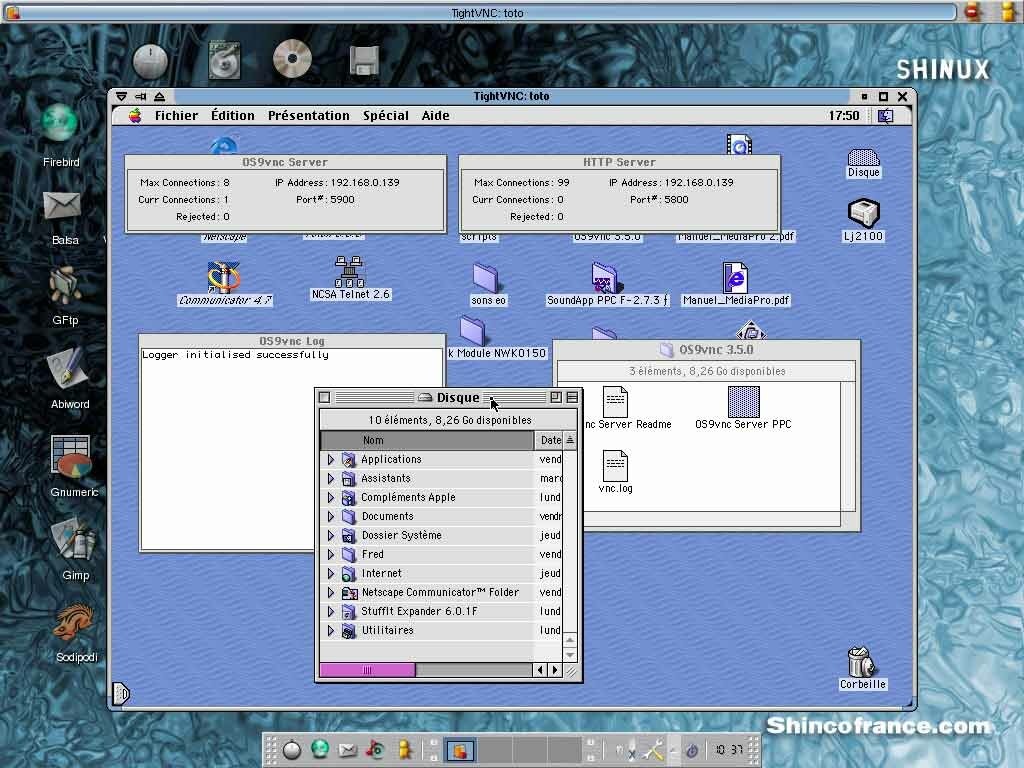Image resolution: width=1024 pixels, height=768 pixels.
Task: Click the Disque window close box
Action: [325, 397]
